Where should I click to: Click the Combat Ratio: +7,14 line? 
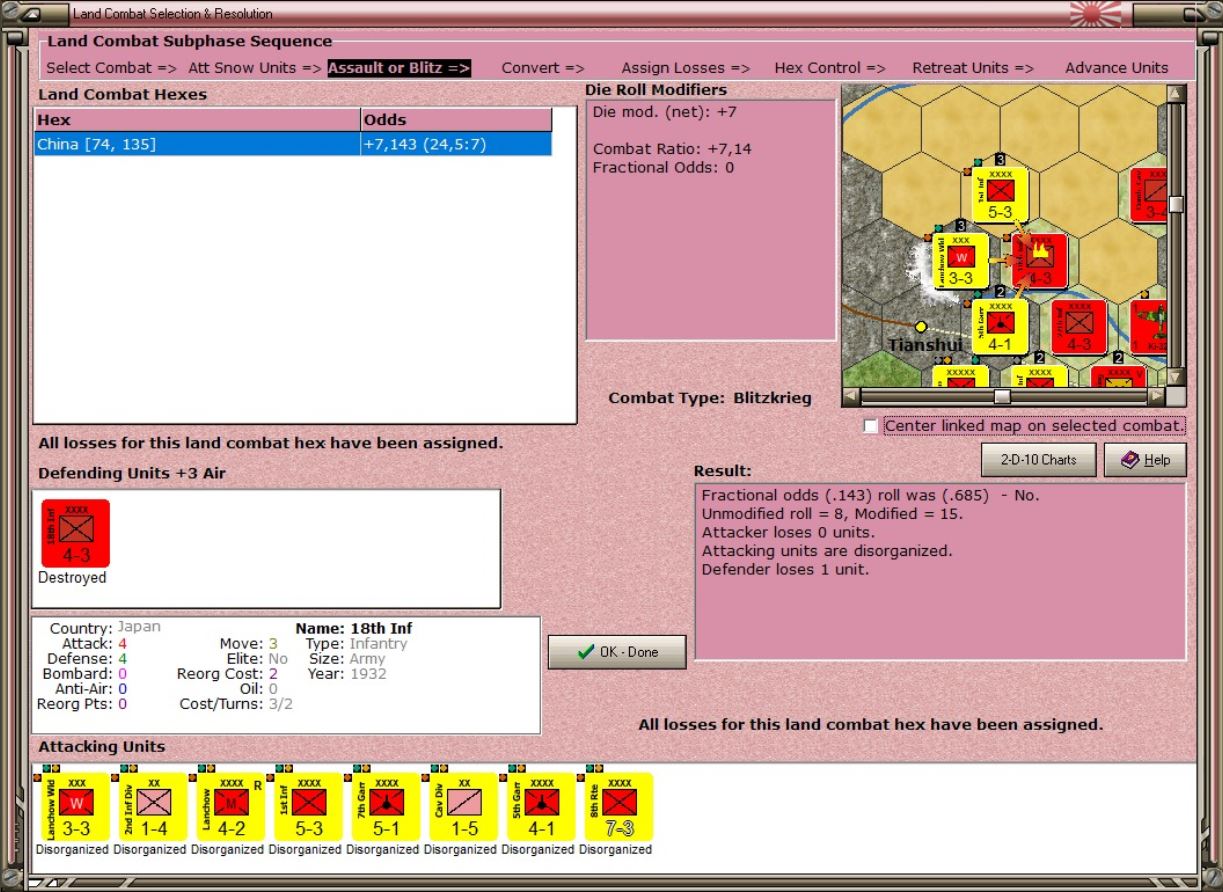(672, 149)
